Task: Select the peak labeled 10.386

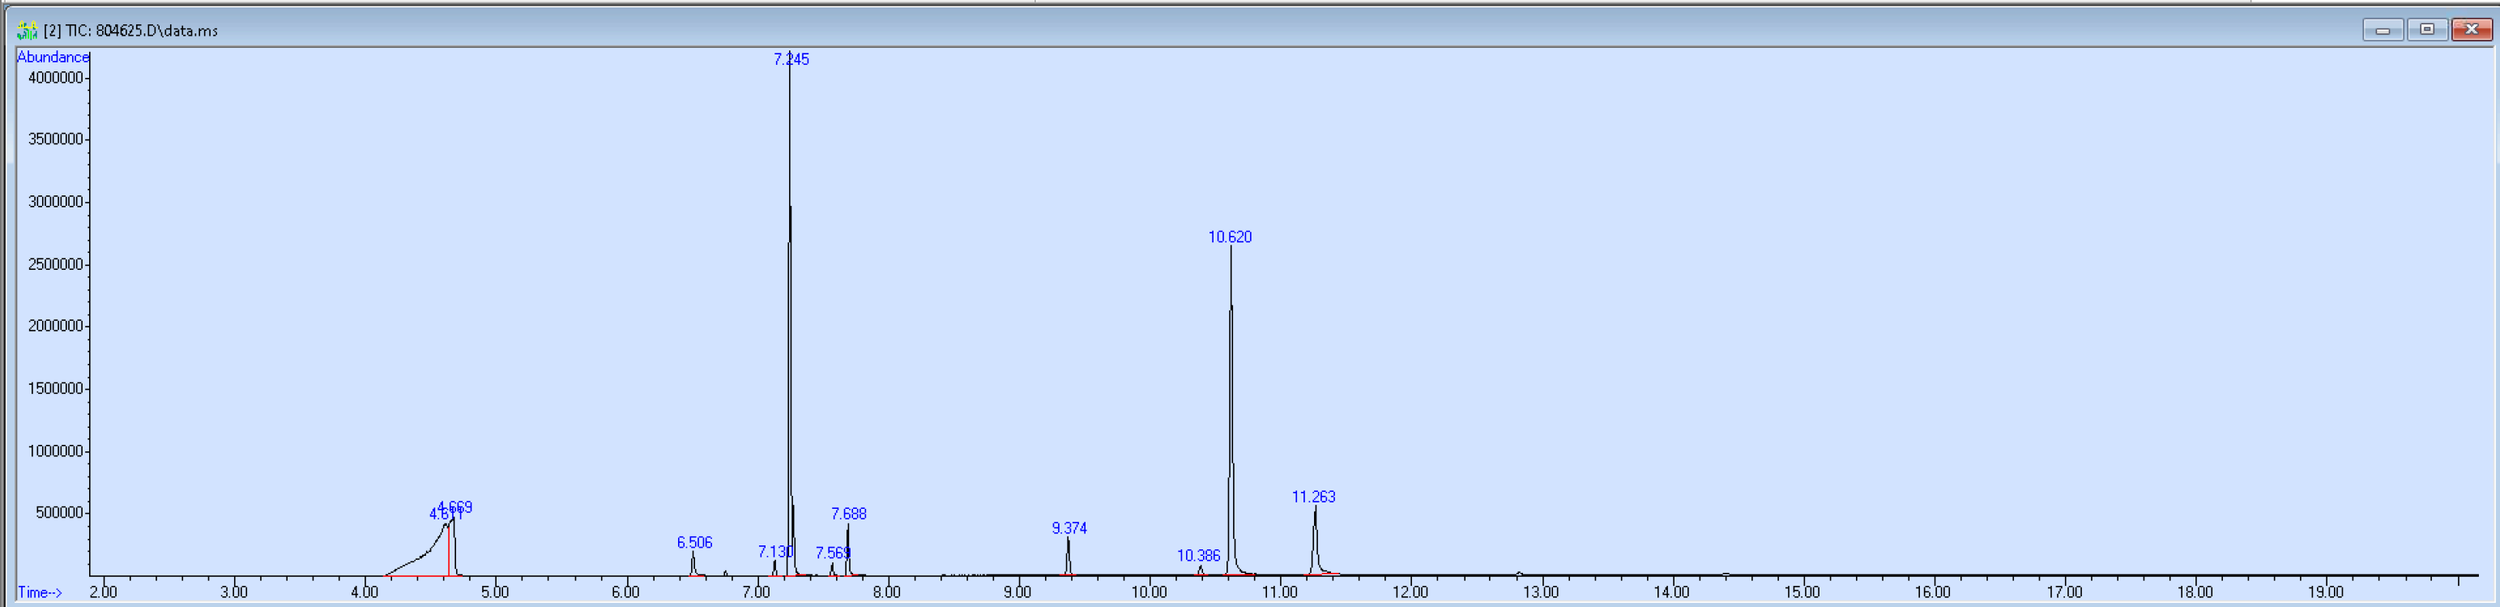Action: [1199, 556]
